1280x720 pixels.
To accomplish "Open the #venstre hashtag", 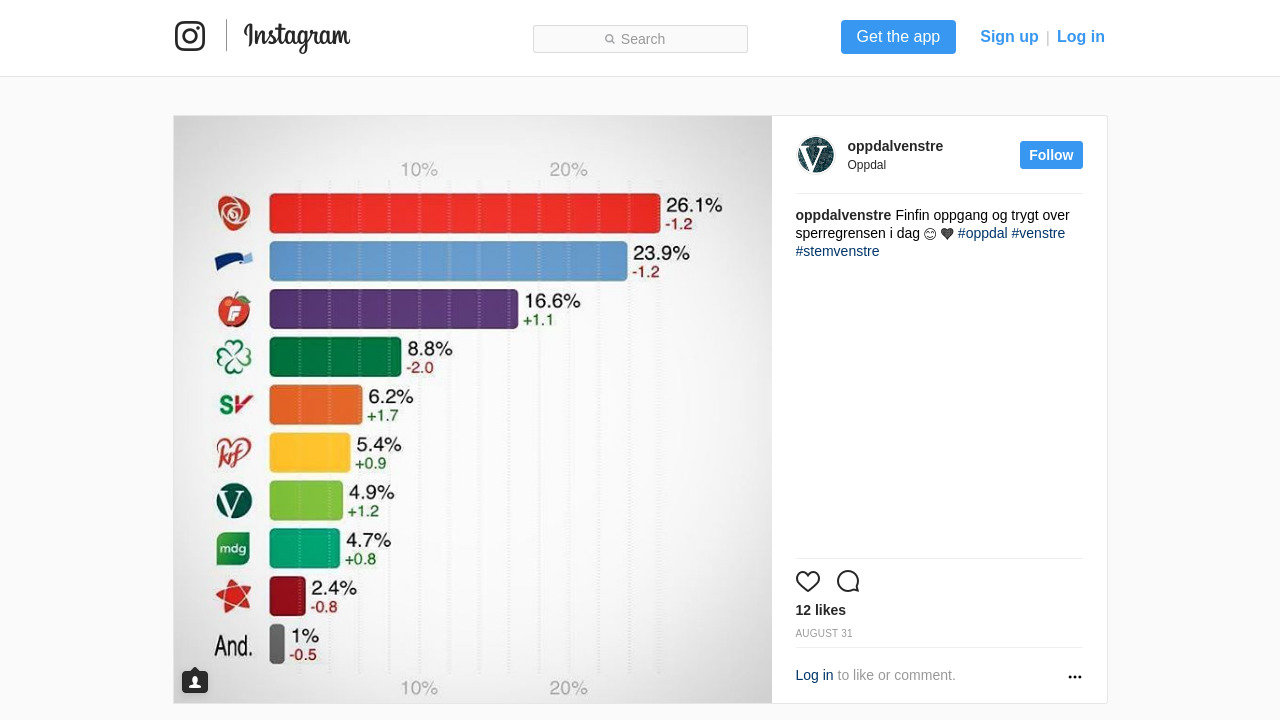I will coord(1038,233).
